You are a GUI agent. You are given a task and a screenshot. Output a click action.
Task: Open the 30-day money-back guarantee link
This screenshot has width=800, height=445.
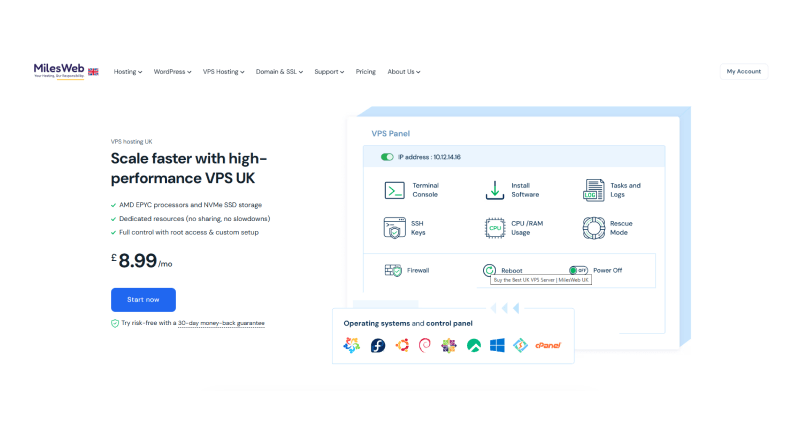(221, 323)
